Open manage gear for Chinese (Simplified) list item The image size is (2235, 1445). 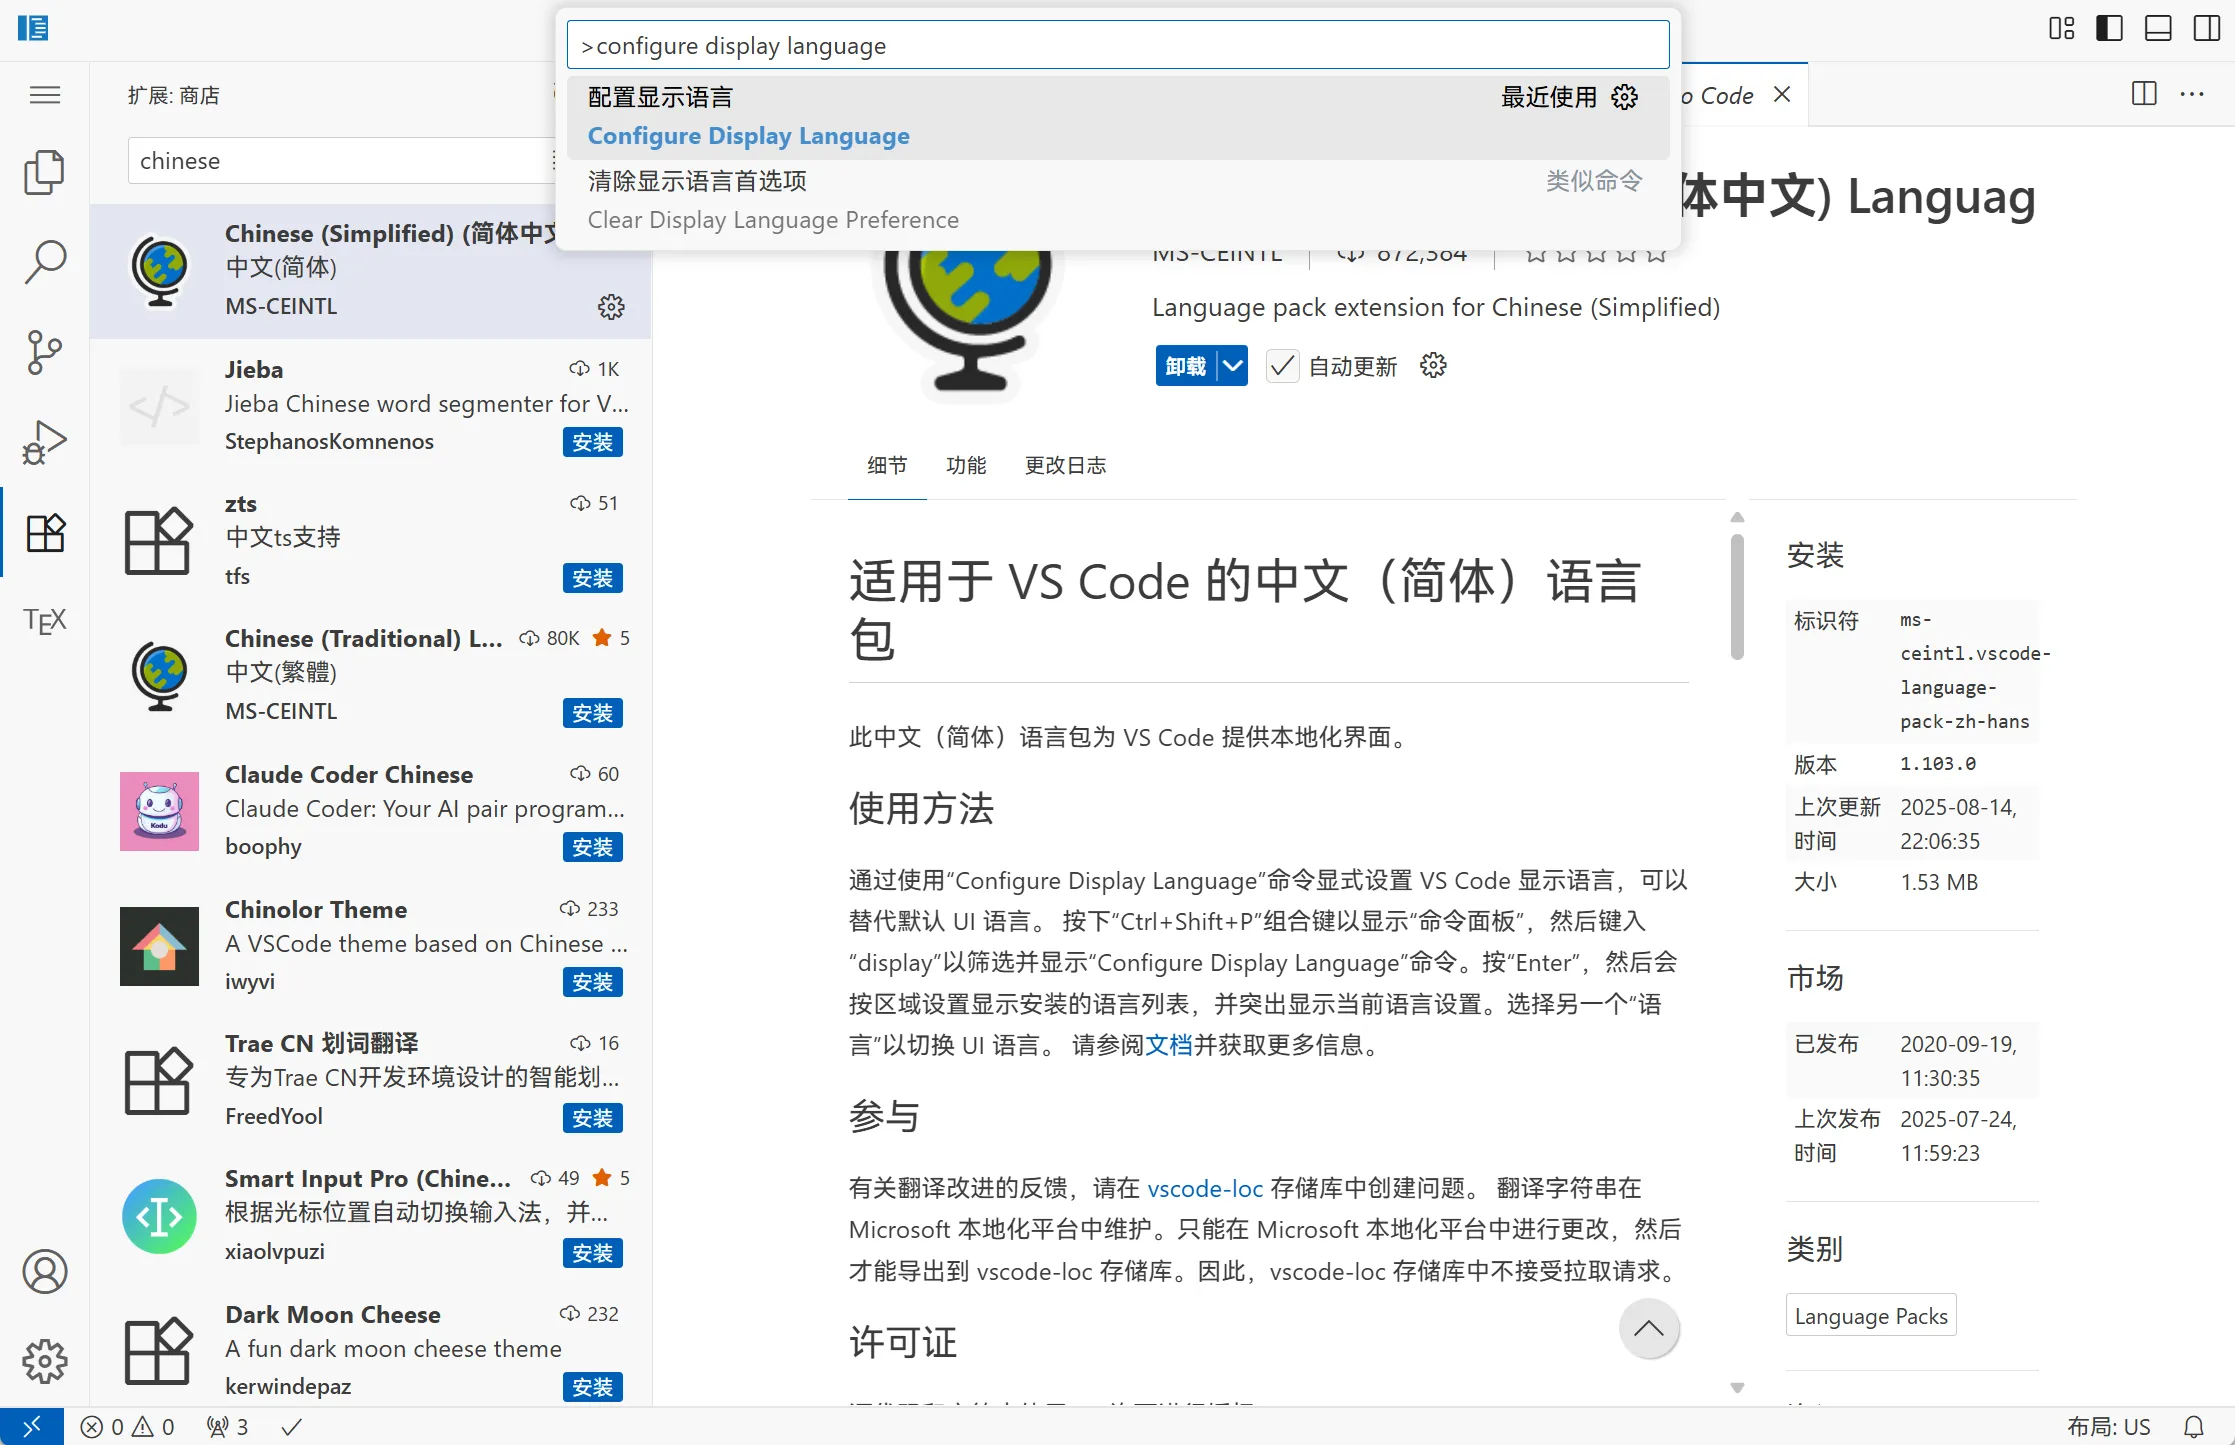coord(611,307)
